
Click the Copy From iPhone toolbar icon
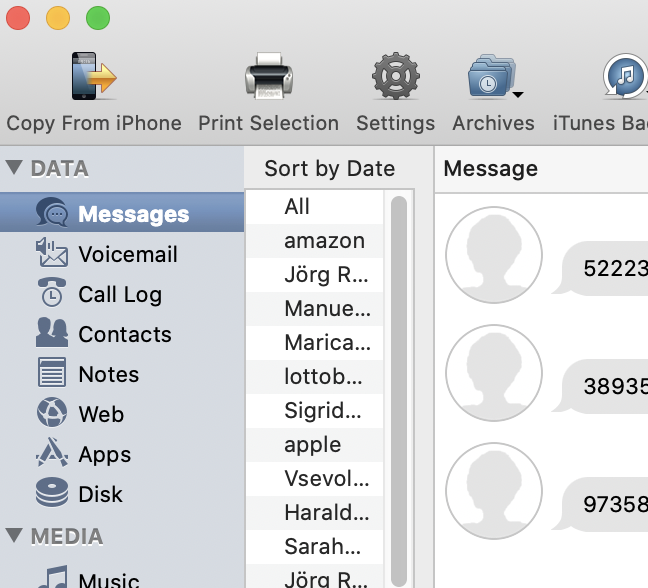tap(94, 76)
